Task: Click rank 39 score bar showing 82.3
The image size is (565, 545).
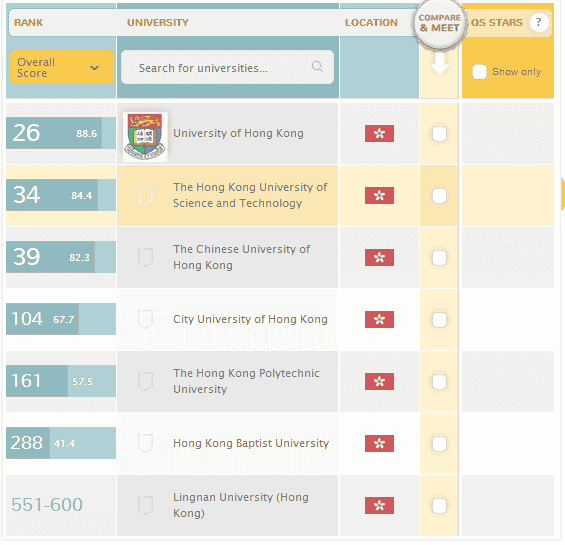Action: (x=61, y=257)
